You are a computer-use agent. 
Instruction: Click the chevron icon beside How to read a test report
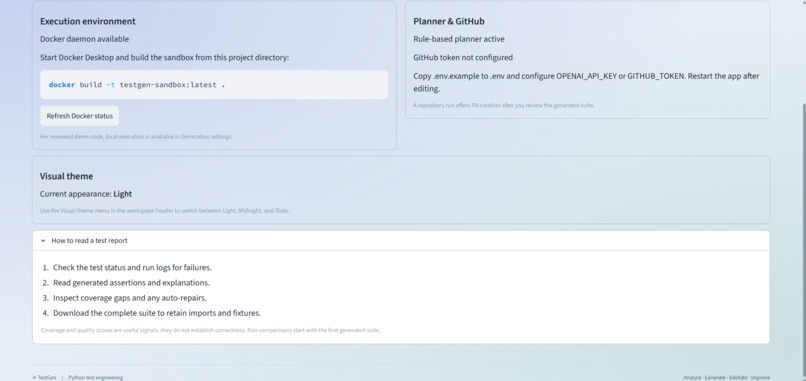[x=43, y=241]
